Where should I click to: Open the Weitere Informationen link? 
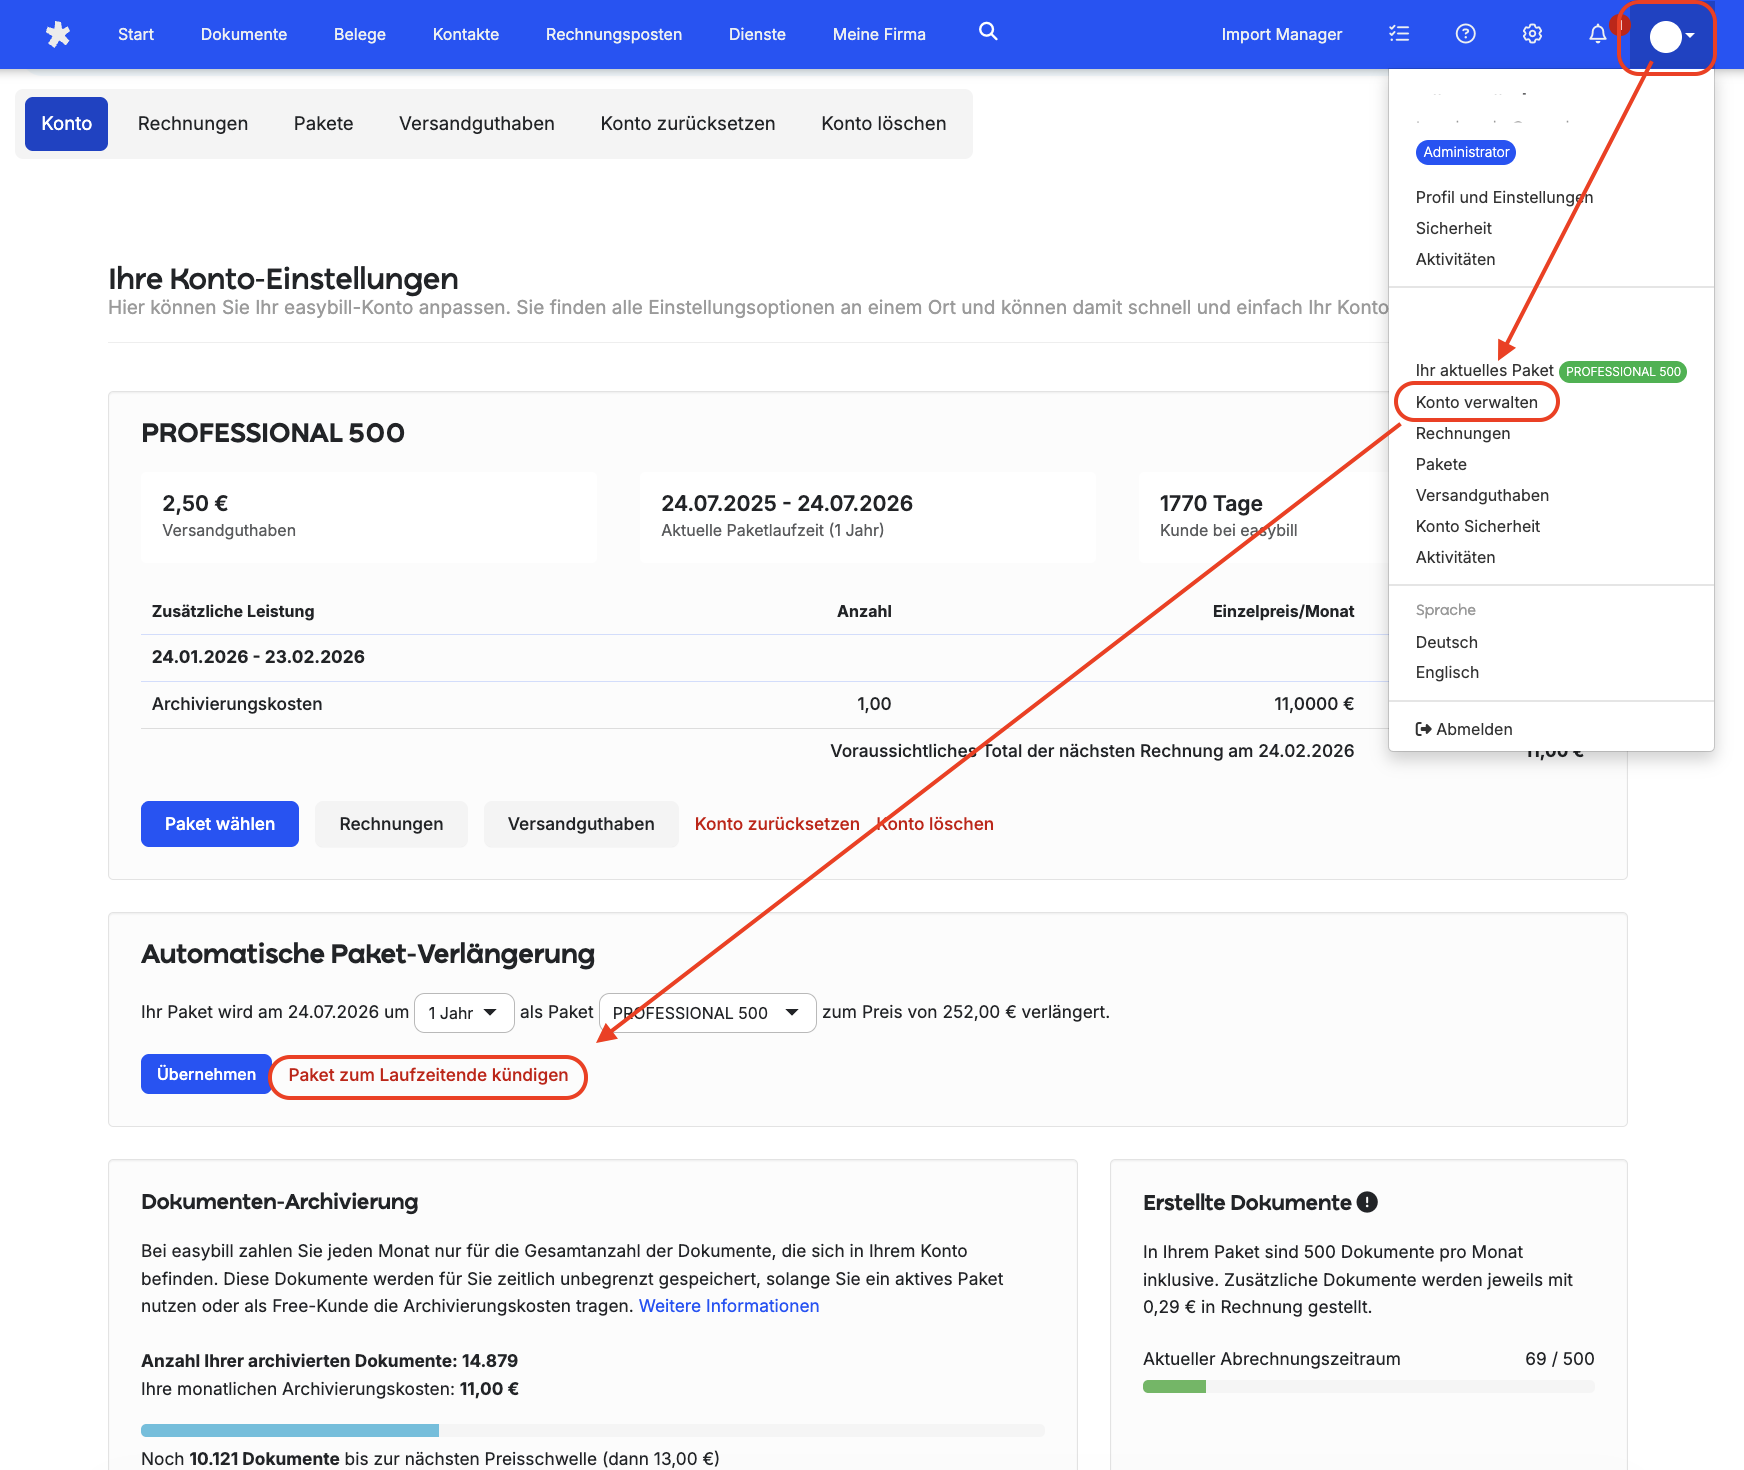(x=729, y=1306)
